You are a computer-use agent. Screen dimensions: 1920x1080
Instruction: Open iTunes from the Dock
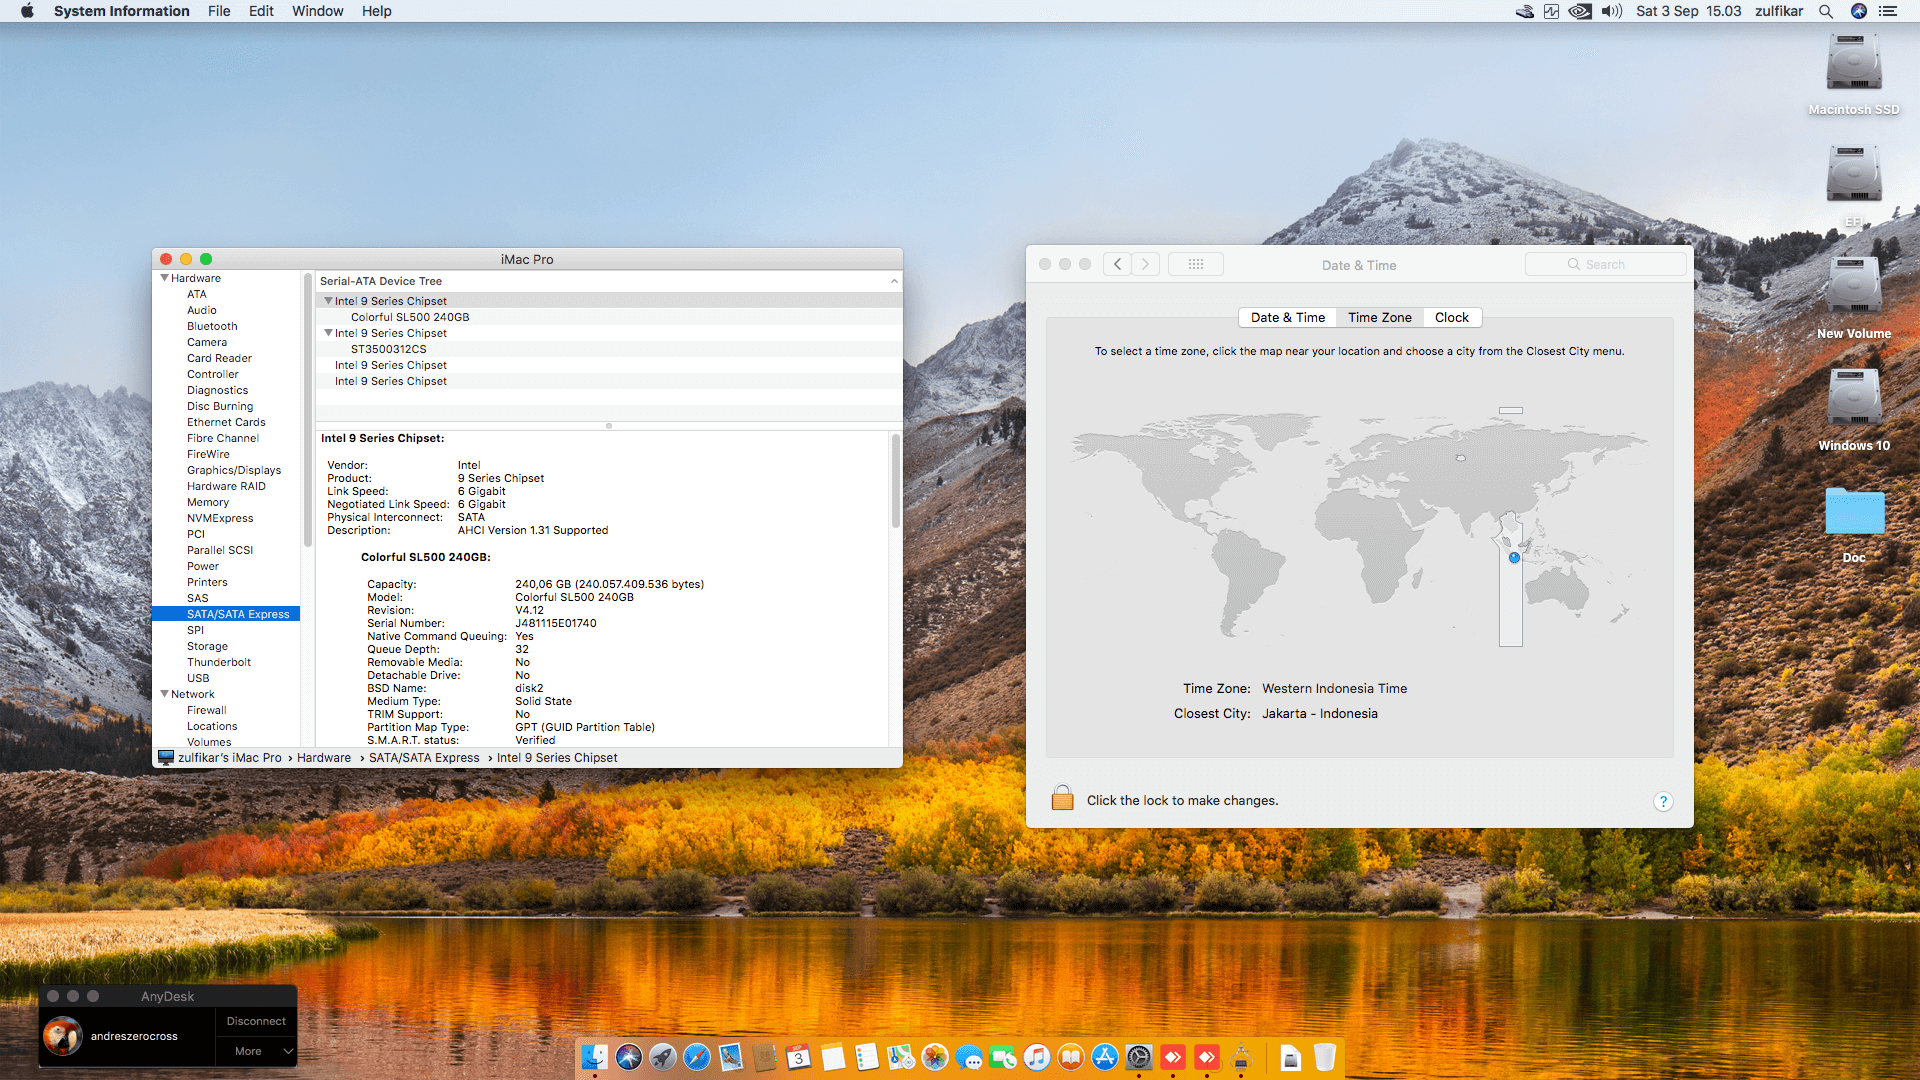[1036, 1057]
